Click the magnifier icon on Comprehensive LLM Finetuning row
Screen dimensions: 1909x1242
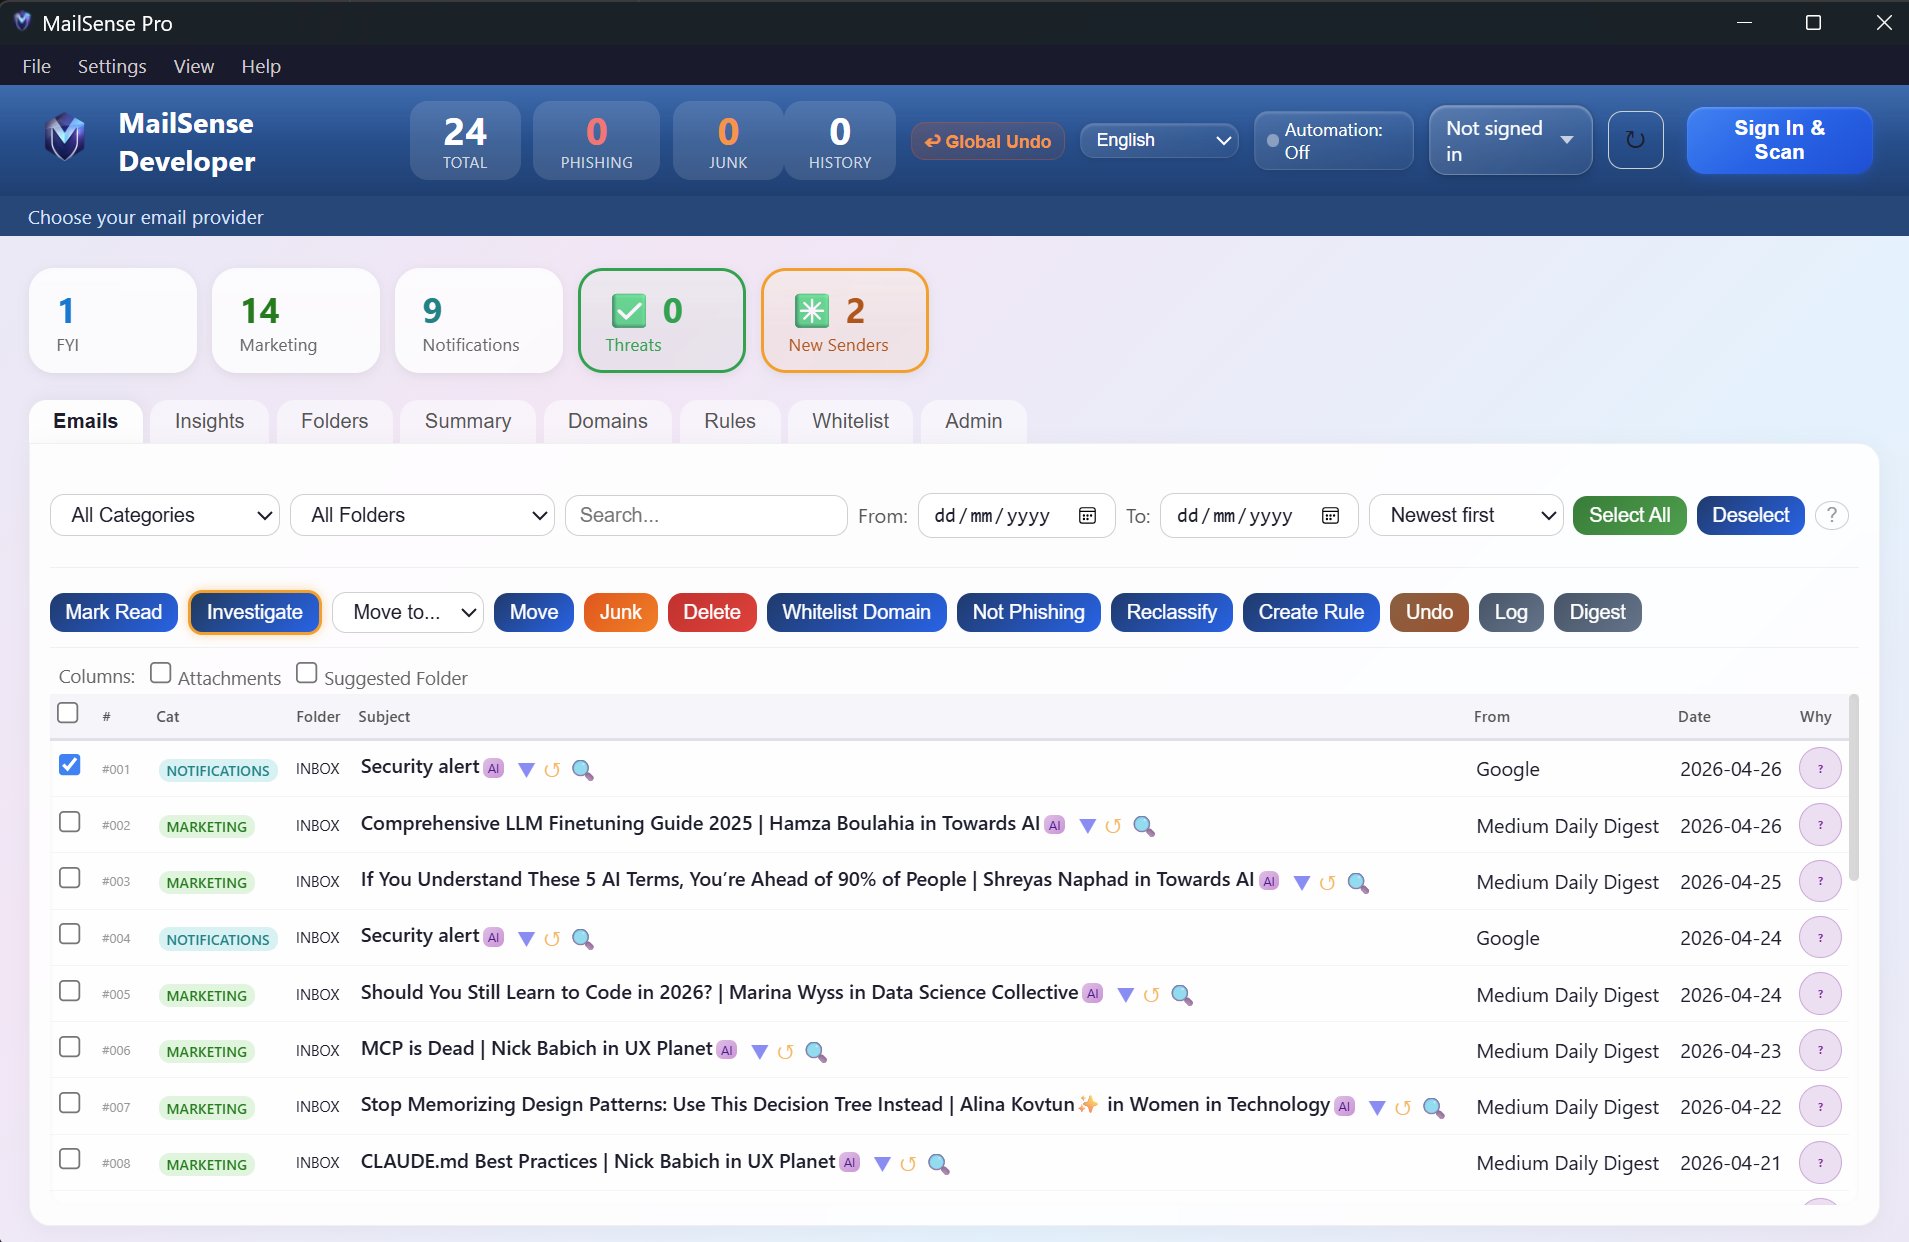[1143, 826]
